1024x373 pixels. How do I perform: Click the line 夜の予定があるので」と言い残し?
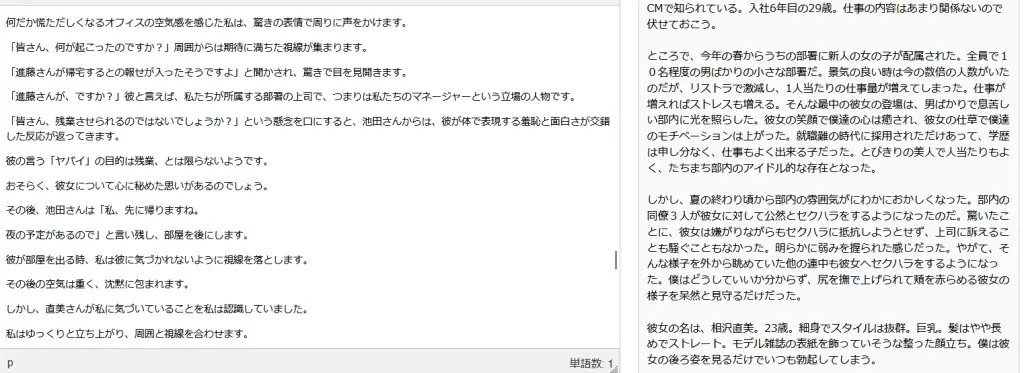pos(127,235)
